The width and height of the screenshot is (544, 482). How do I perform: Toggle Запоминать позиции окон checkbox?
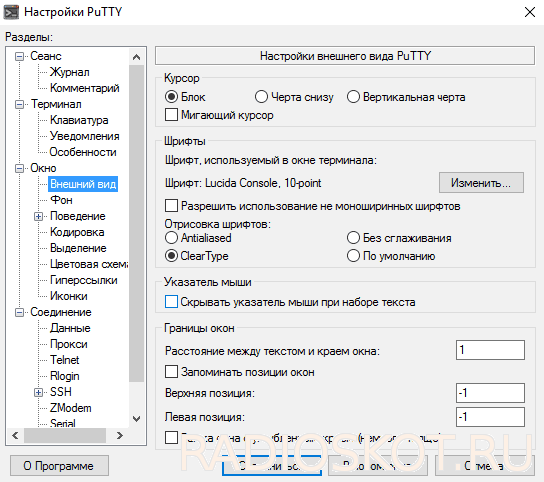(171, 372)
